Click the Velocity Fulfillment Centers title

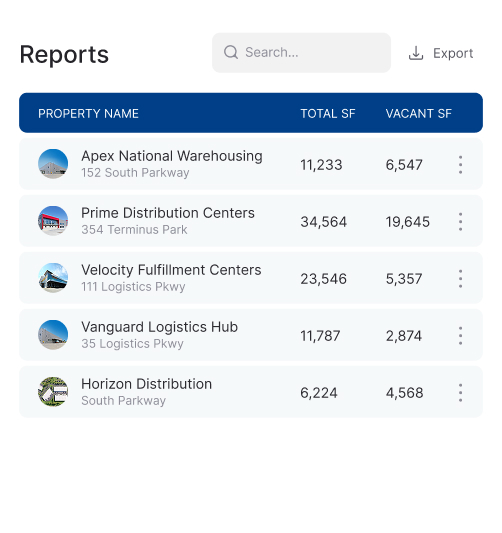[x=171, y=270]
